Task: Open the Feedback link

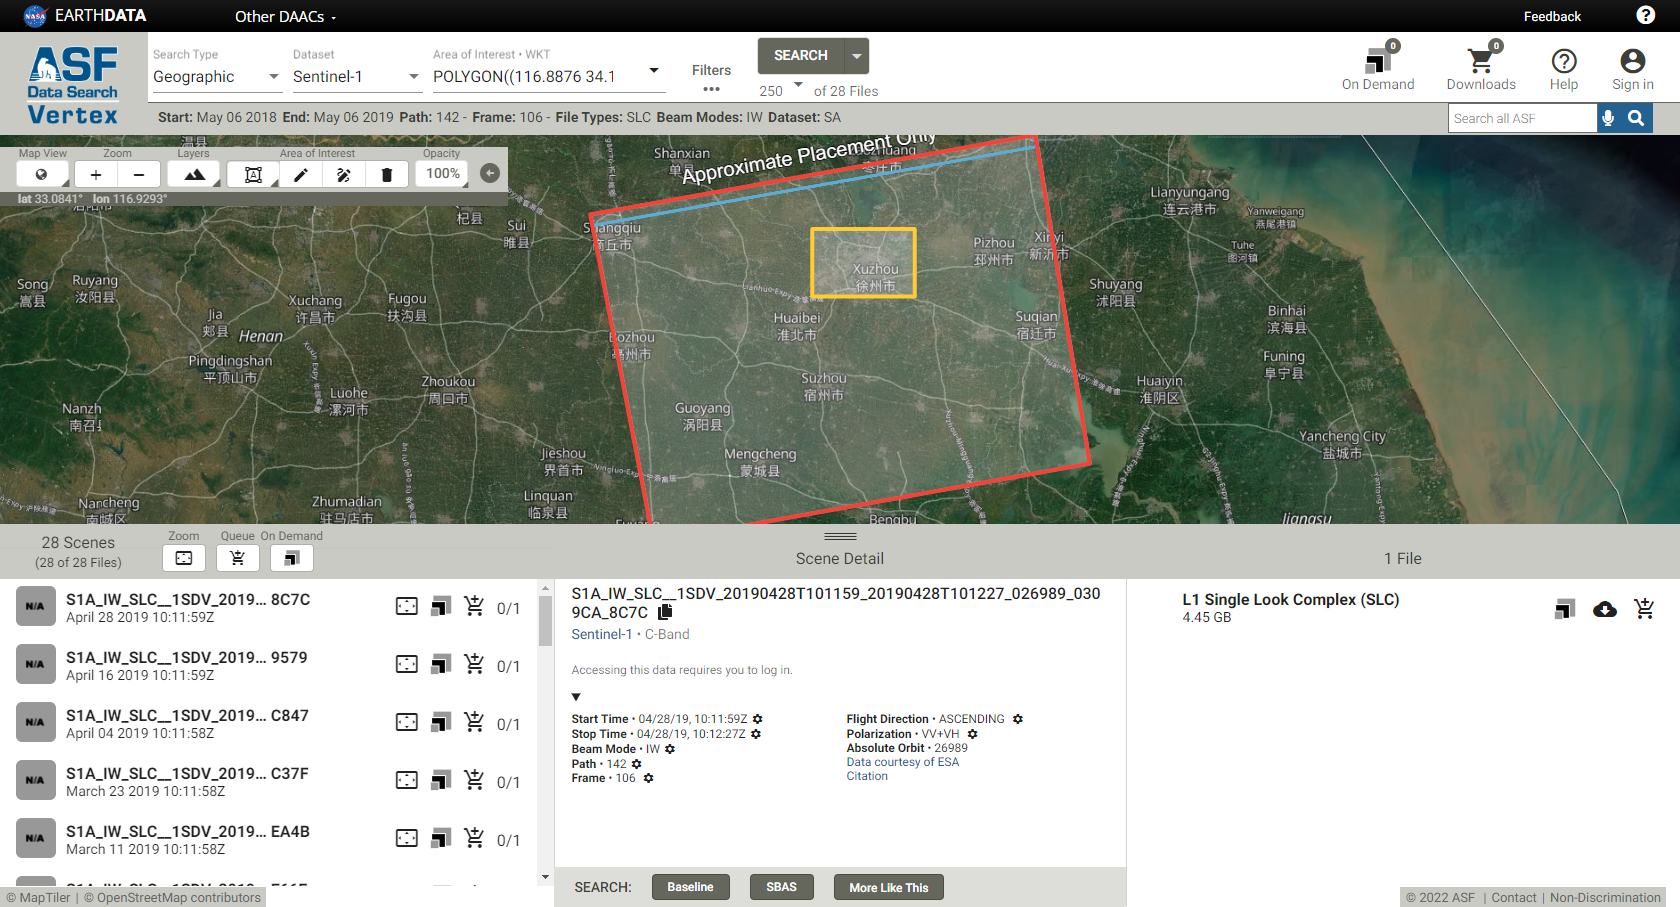Action: (1552, 16)
